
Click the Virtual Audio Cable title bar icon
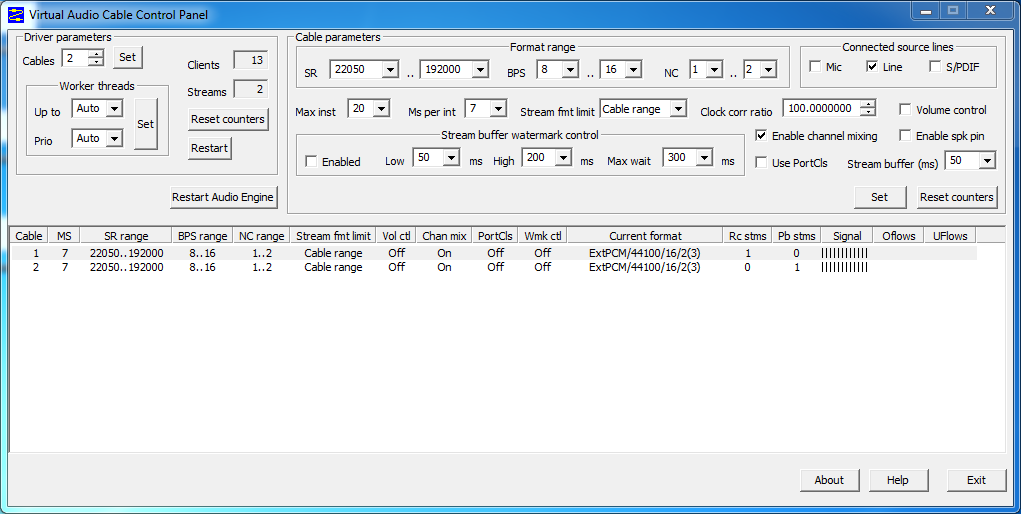pos(16,14)
